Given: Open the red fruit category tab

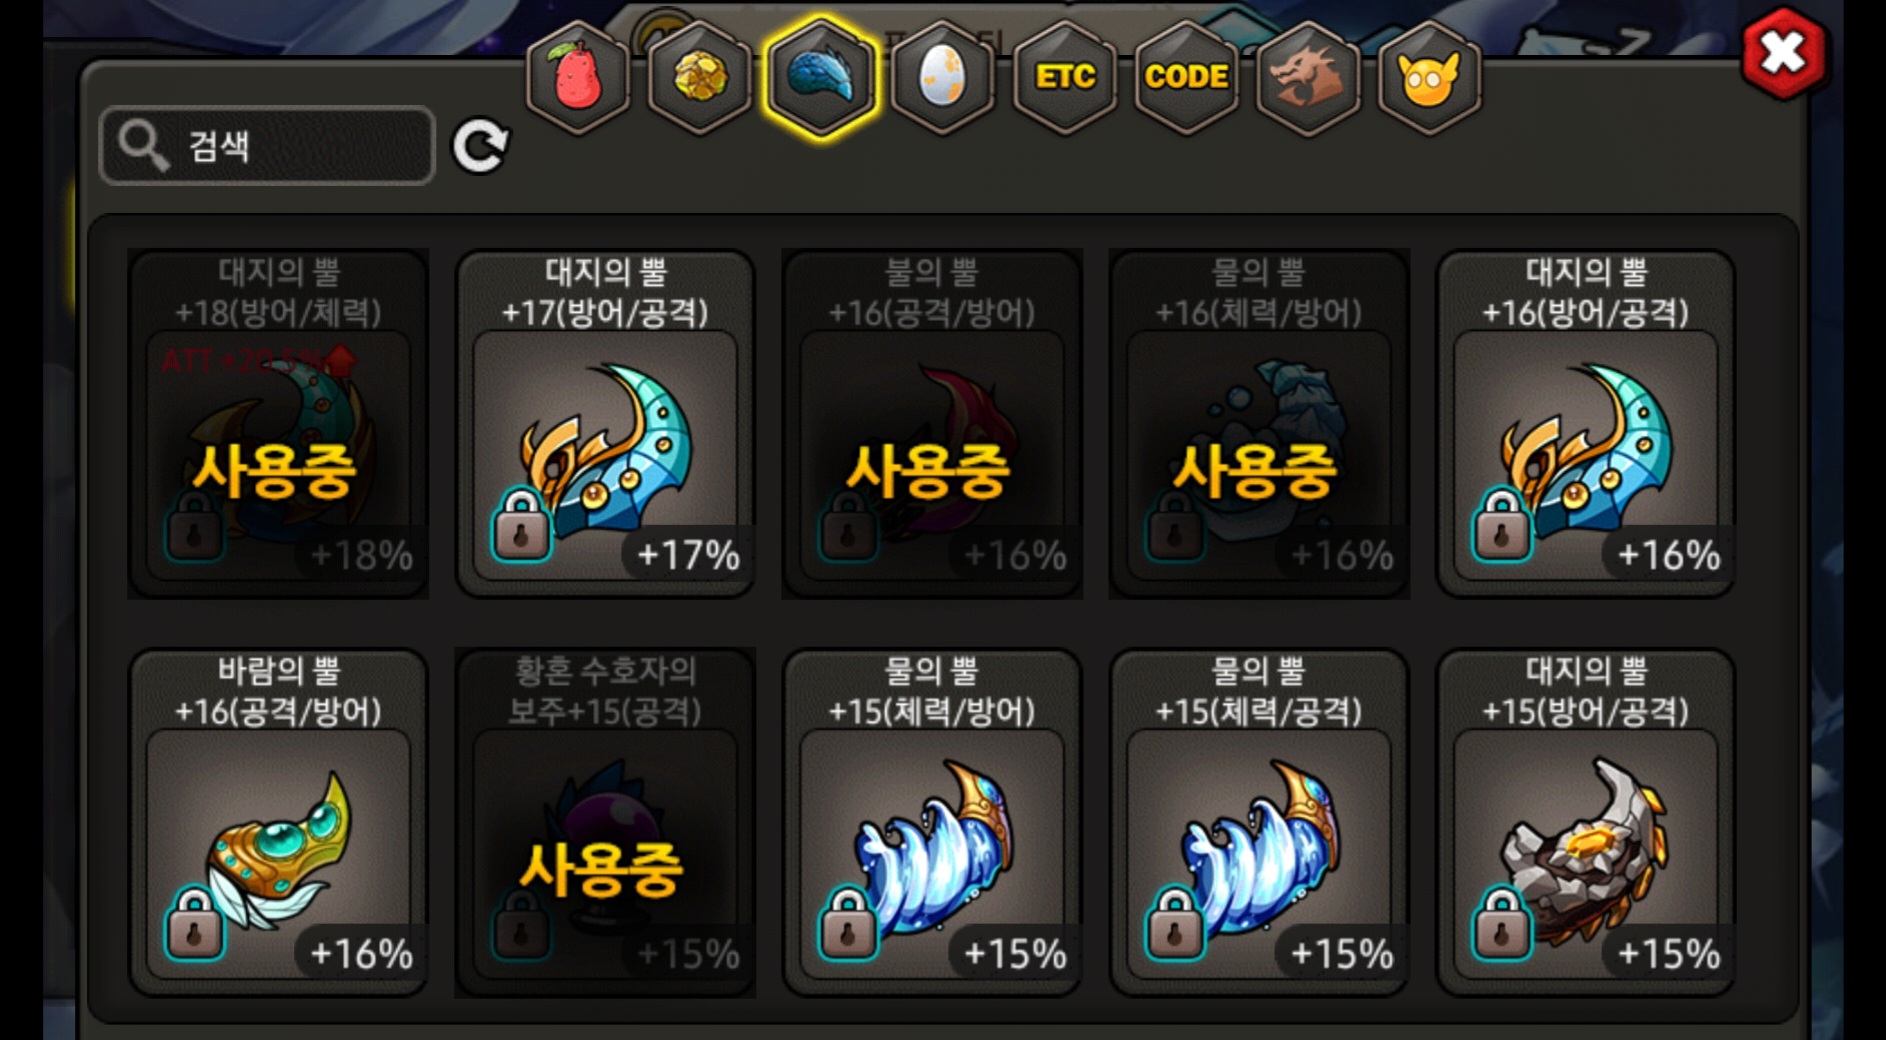Looking at the screenshot, I should (x=577, y=78).
